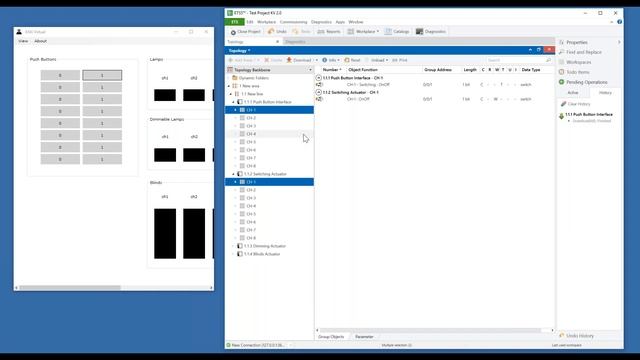640x360 pixels.
Task: Click the ch2 black box under Dimmable Lamps
Action: pyautogui.click(x=194, y=155)
